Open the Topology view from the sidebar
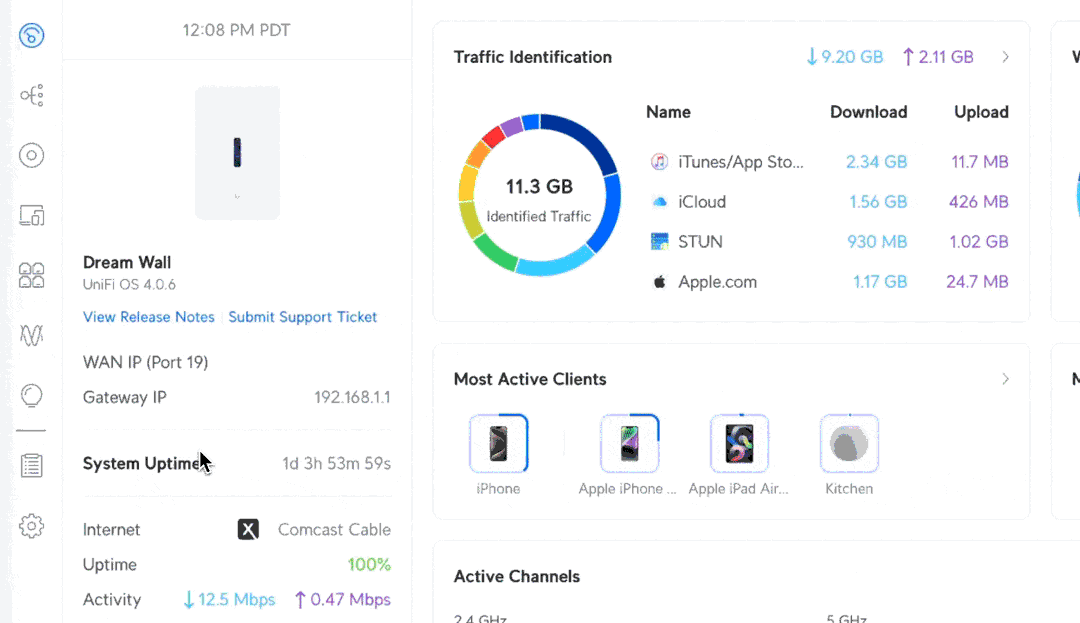The height and width of the screenshot is (623, 1080). (x=32, y=96)
